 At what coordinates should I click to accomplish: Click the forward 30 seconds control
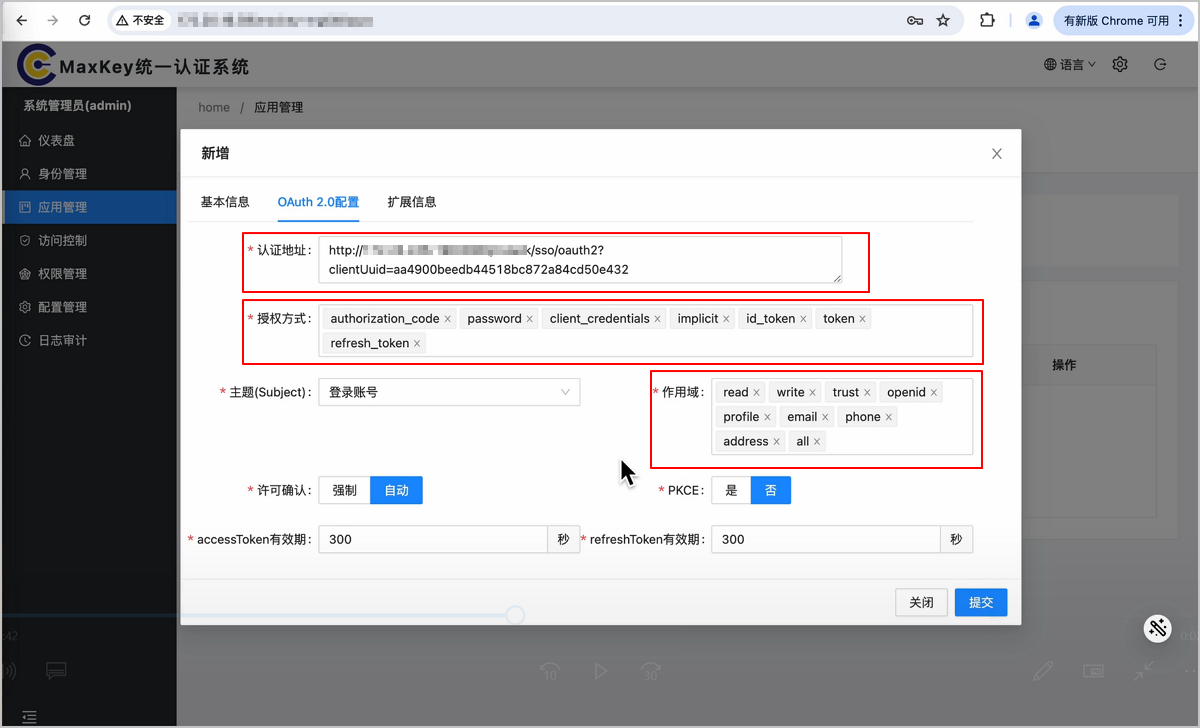point(650,671)
